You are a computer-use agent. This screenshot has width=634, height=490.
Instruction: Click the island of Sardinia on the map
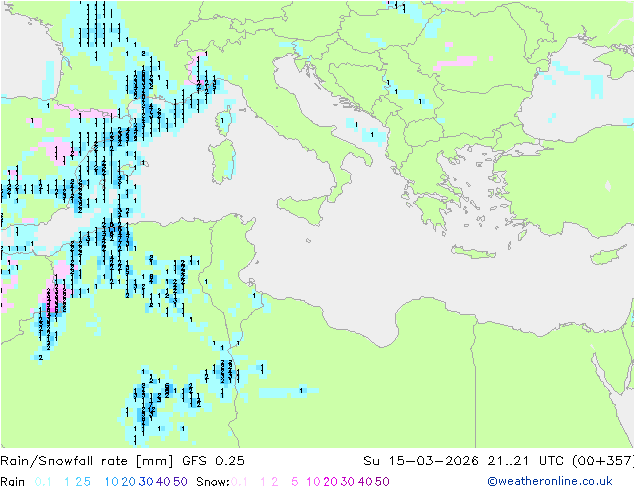[222, 162]
